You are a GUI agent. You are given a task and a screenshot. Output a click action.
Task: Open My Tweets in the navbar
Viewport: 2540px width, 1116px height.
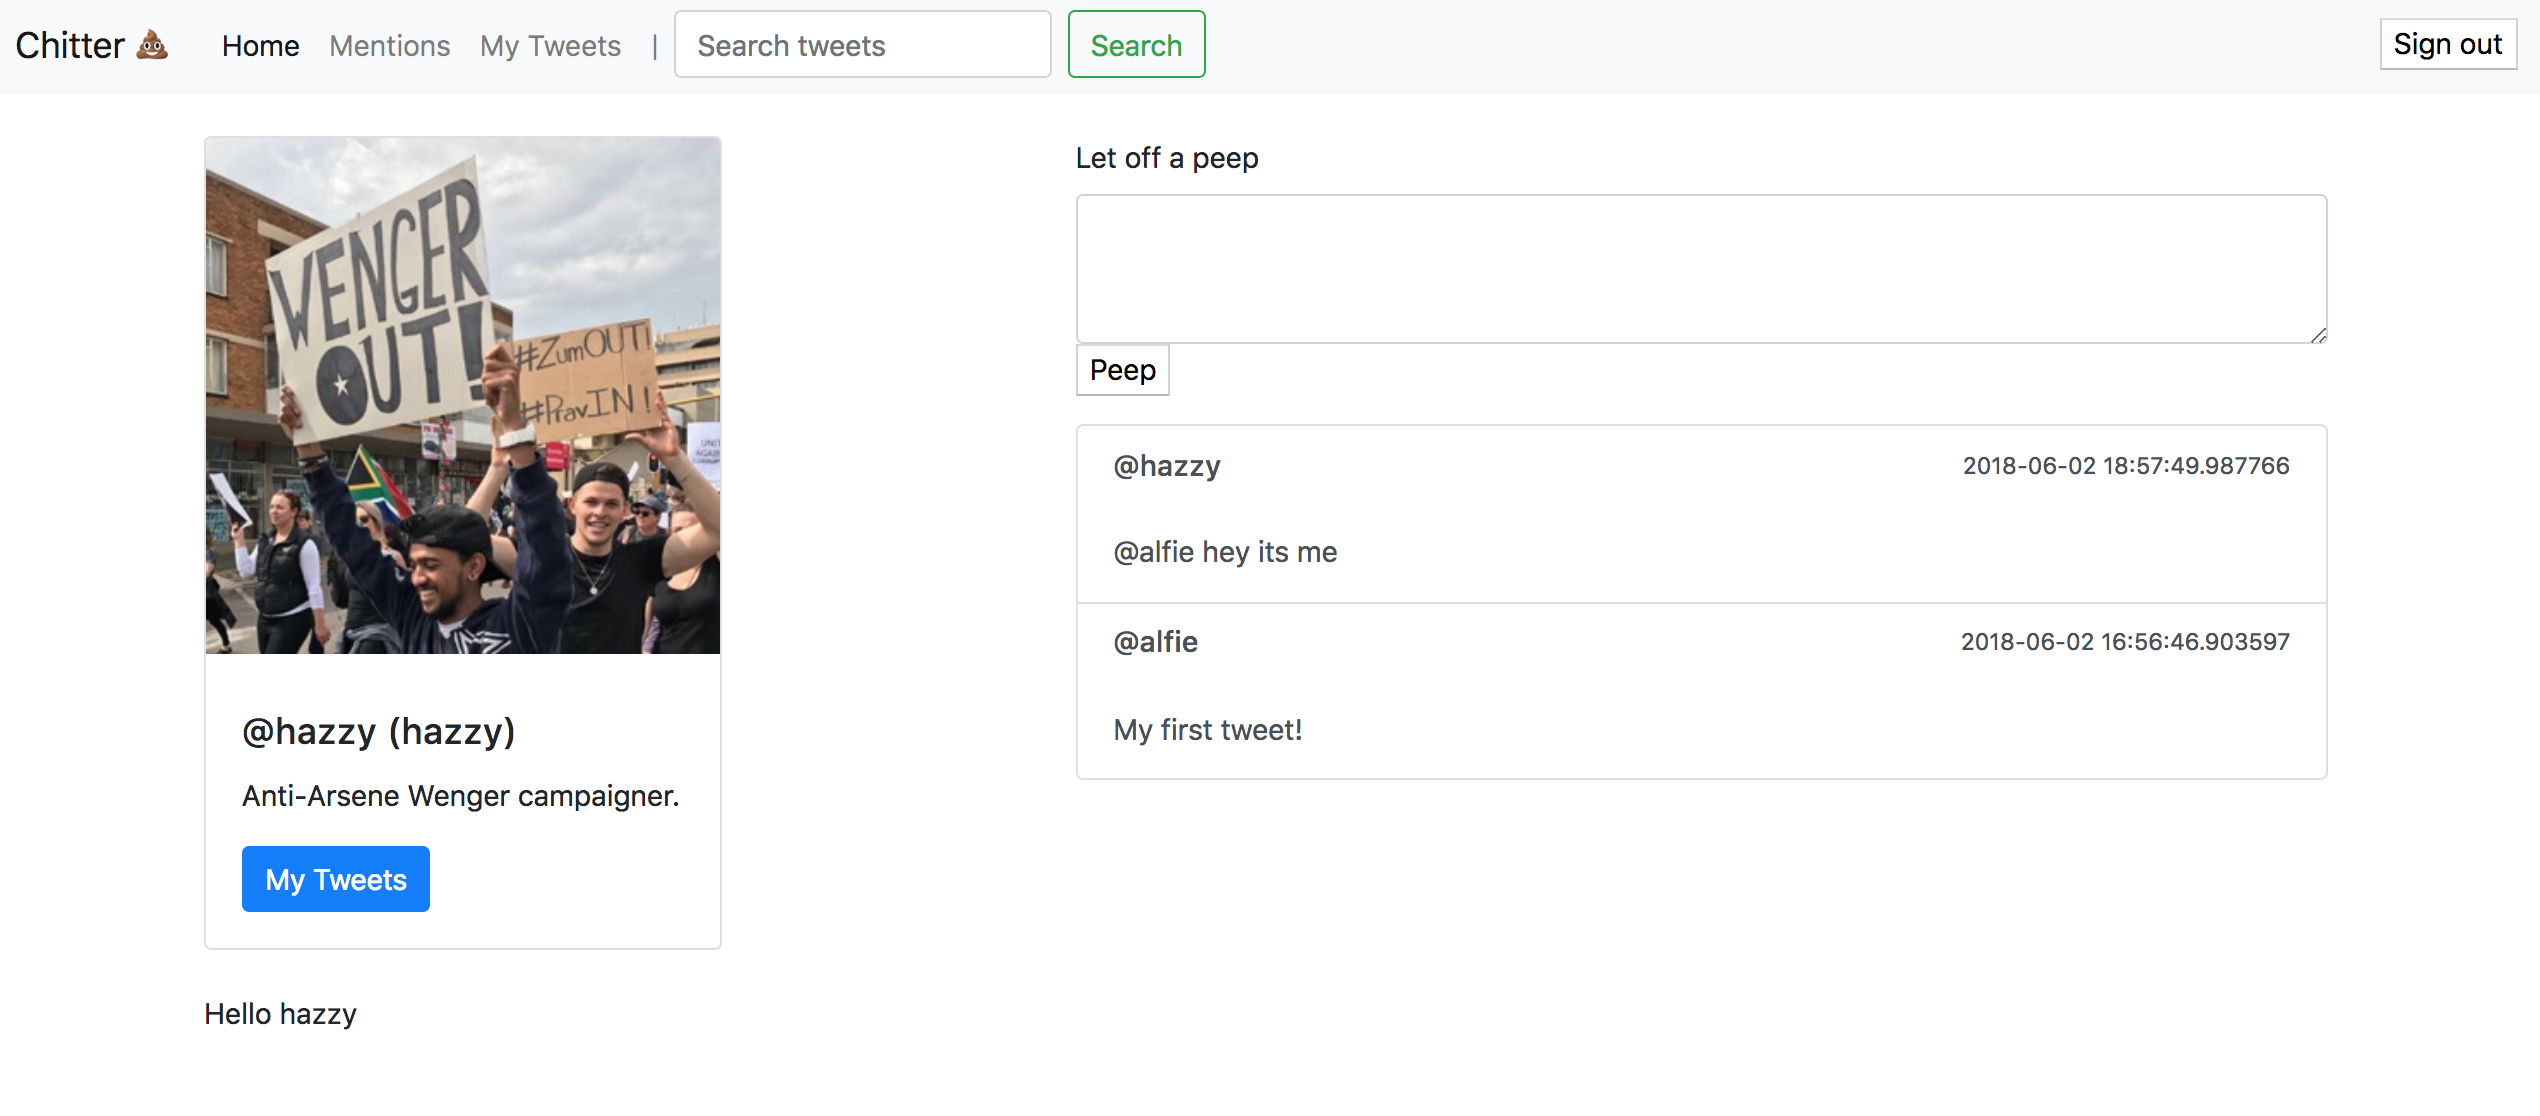click(550, 46)
